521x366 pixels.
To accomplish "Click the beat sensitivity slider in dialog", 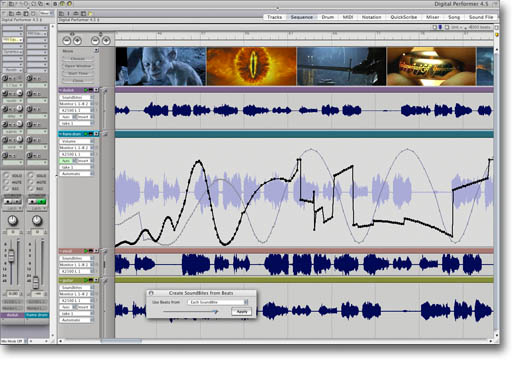I will tap(190, 312).
